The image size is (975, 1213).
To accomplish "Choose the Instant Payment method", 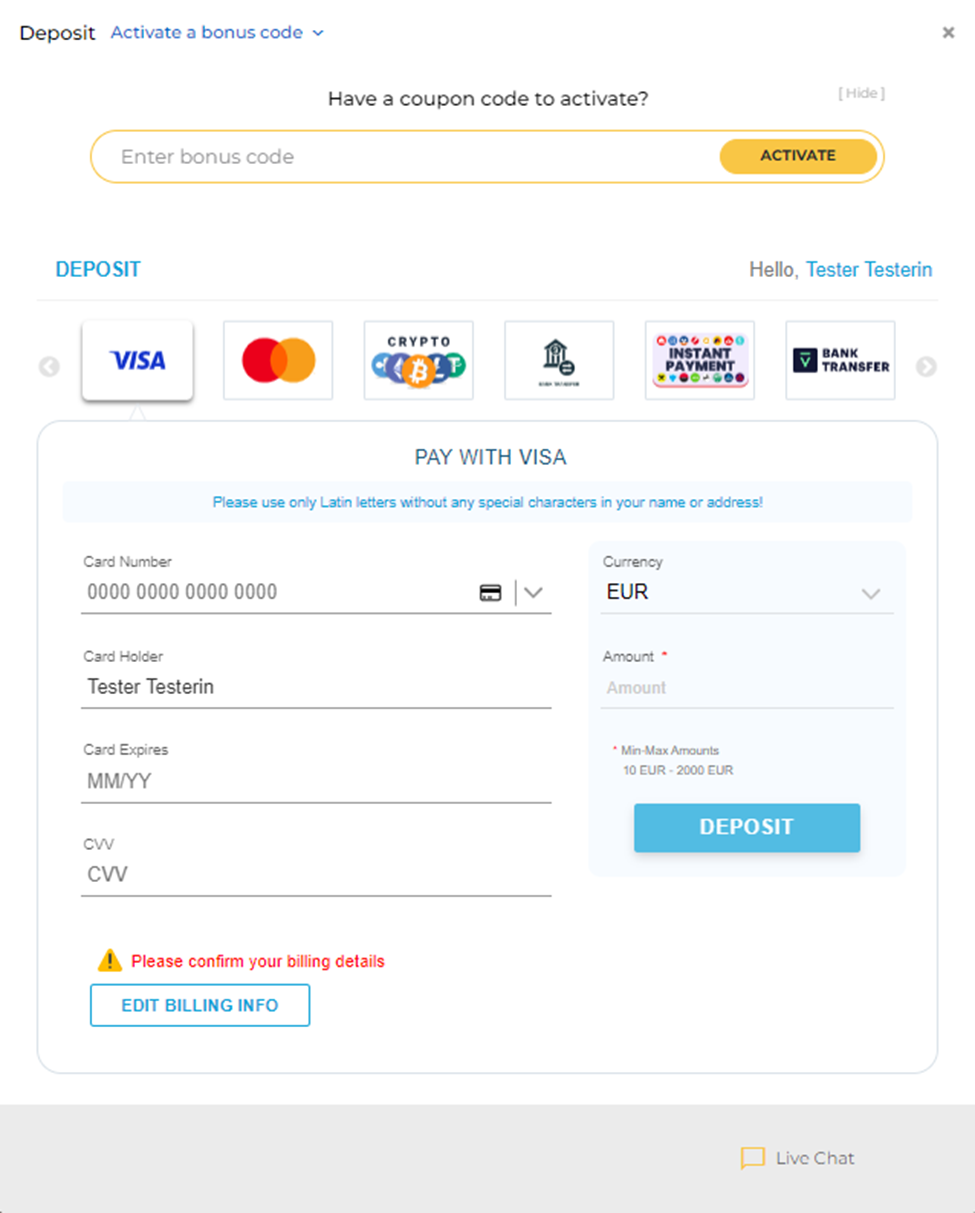I will [x=700, y=360].
